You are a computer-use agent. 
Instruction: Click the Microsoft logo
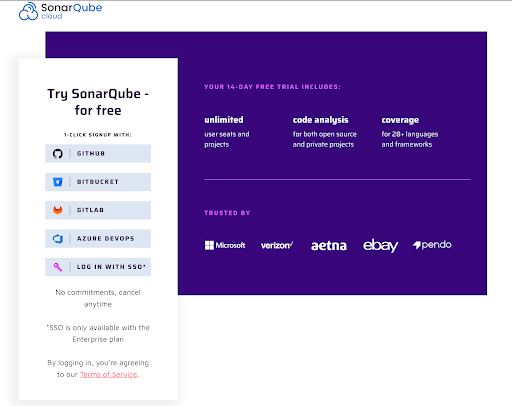[225, 245]
